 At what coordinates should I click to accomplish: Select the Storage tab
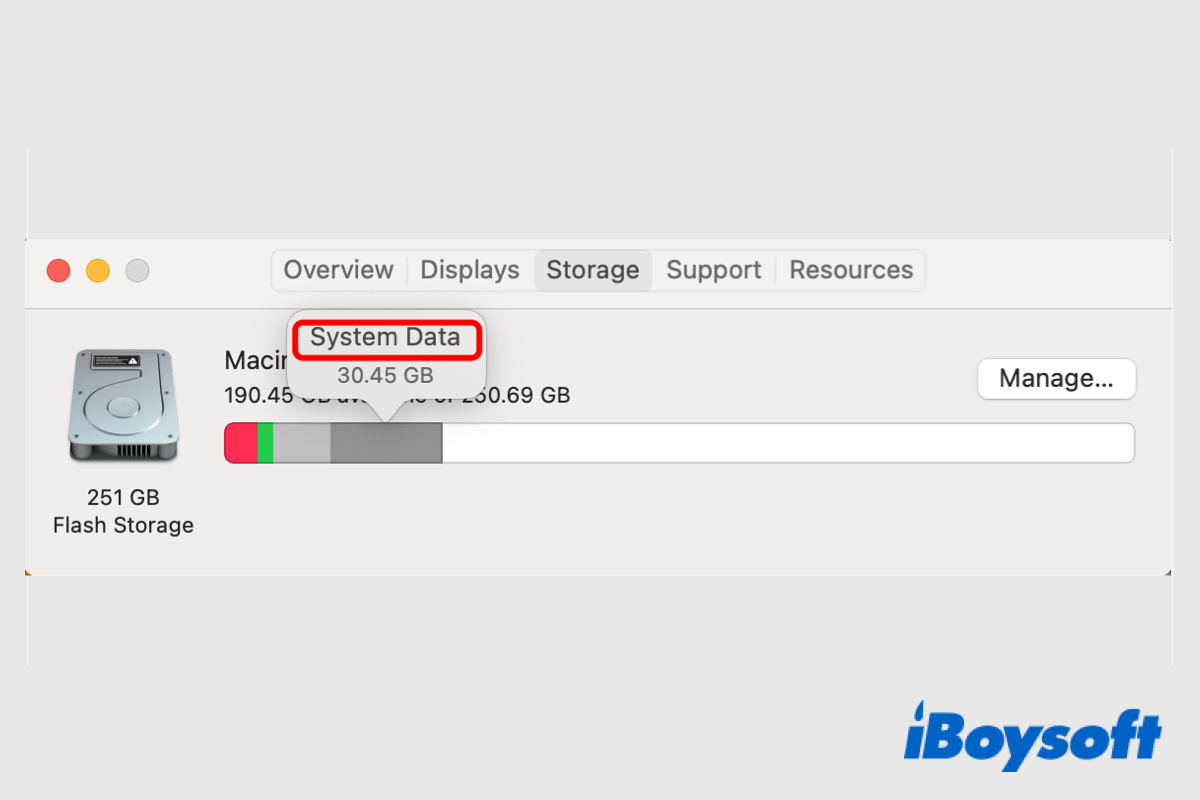(593, 270)
